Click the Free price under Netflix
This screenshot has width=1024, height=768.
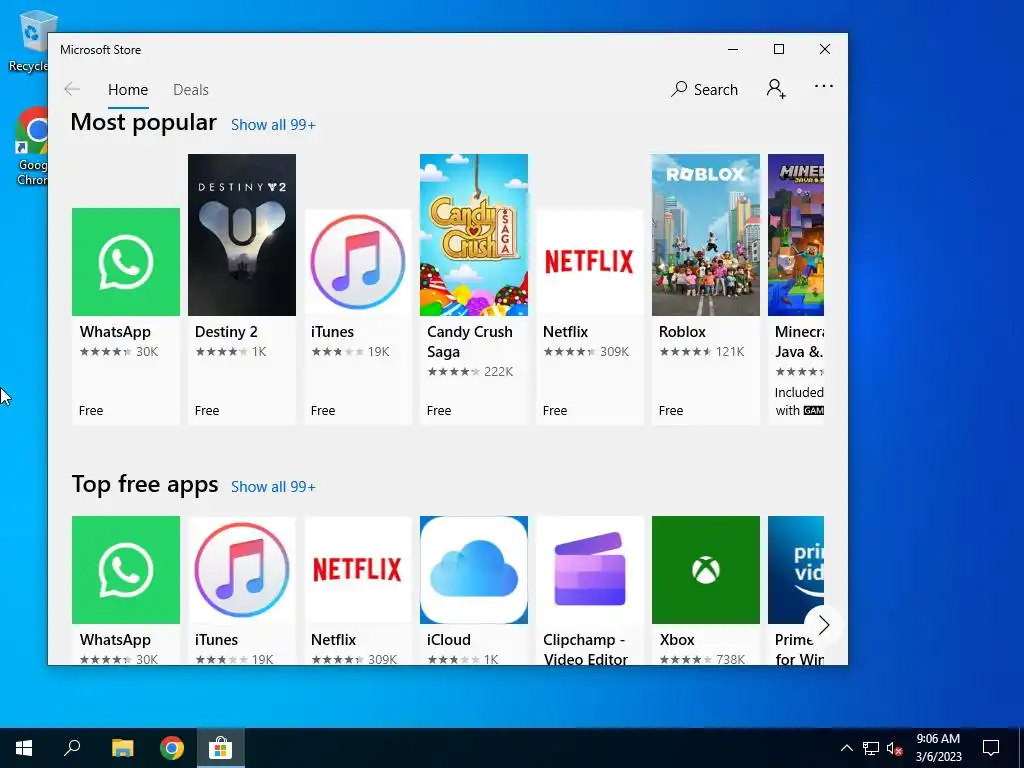[x=554, y=411]
